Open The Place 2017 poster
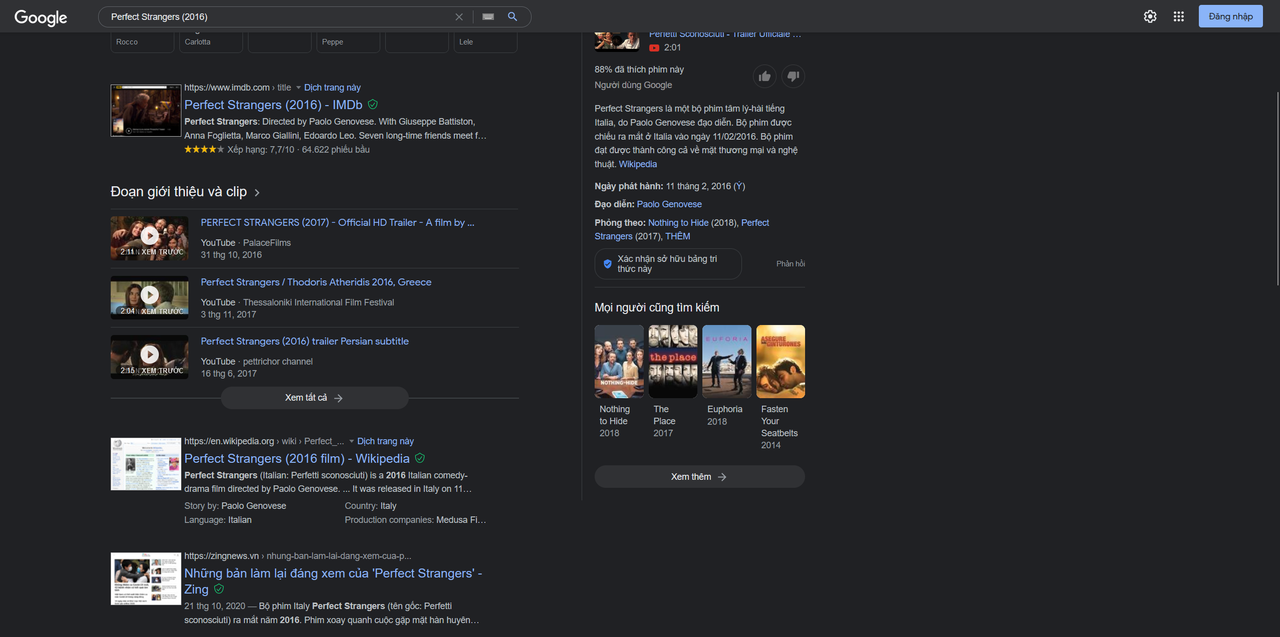Image resolution: width=1280 pixels, height=637 pixels. (x=673, y=361)
